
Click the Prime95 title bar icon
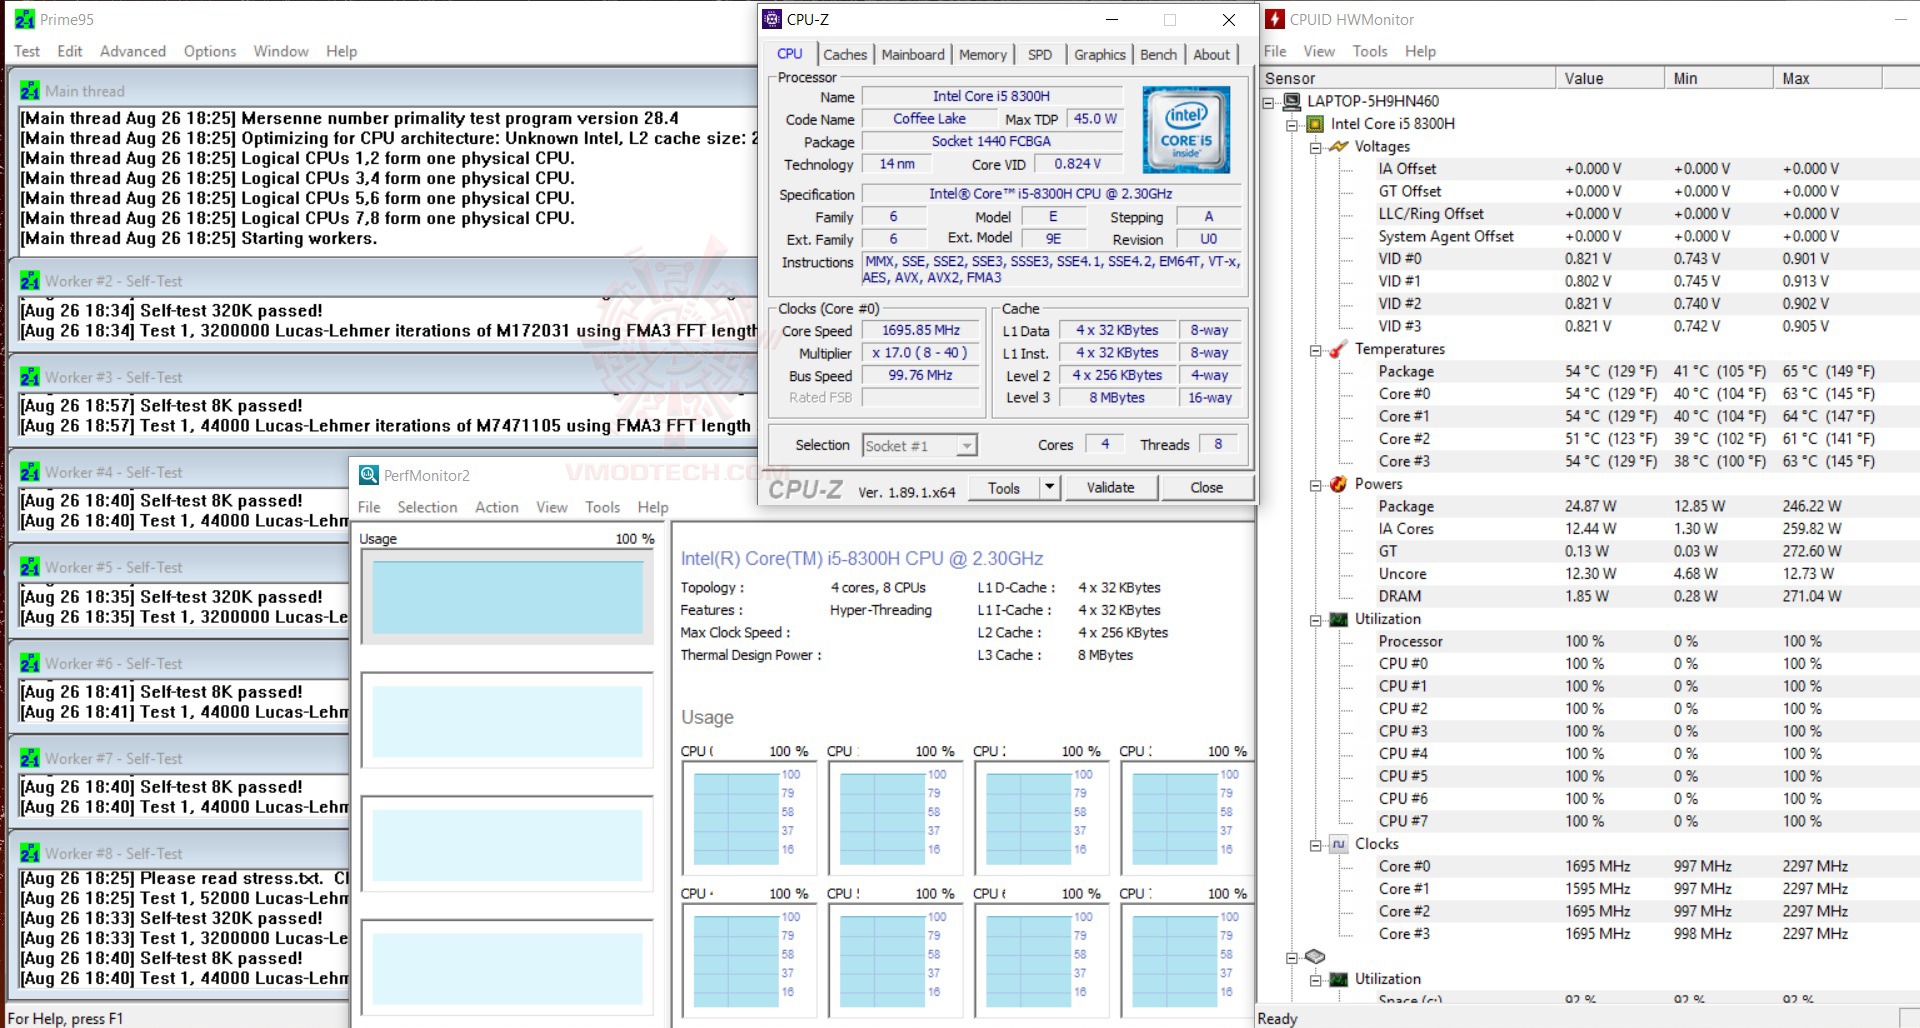click(x=24, y=19)
